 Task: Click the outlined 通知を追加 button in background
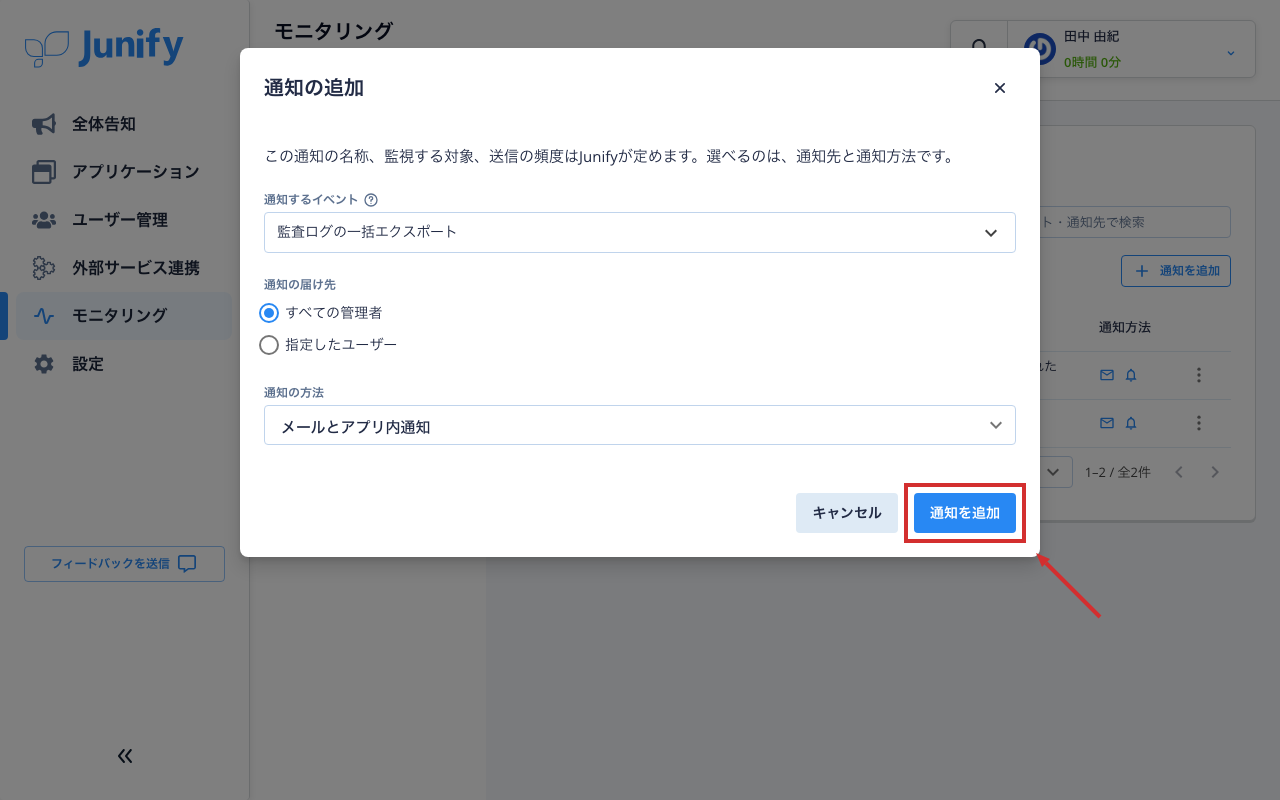(1176, 271)
